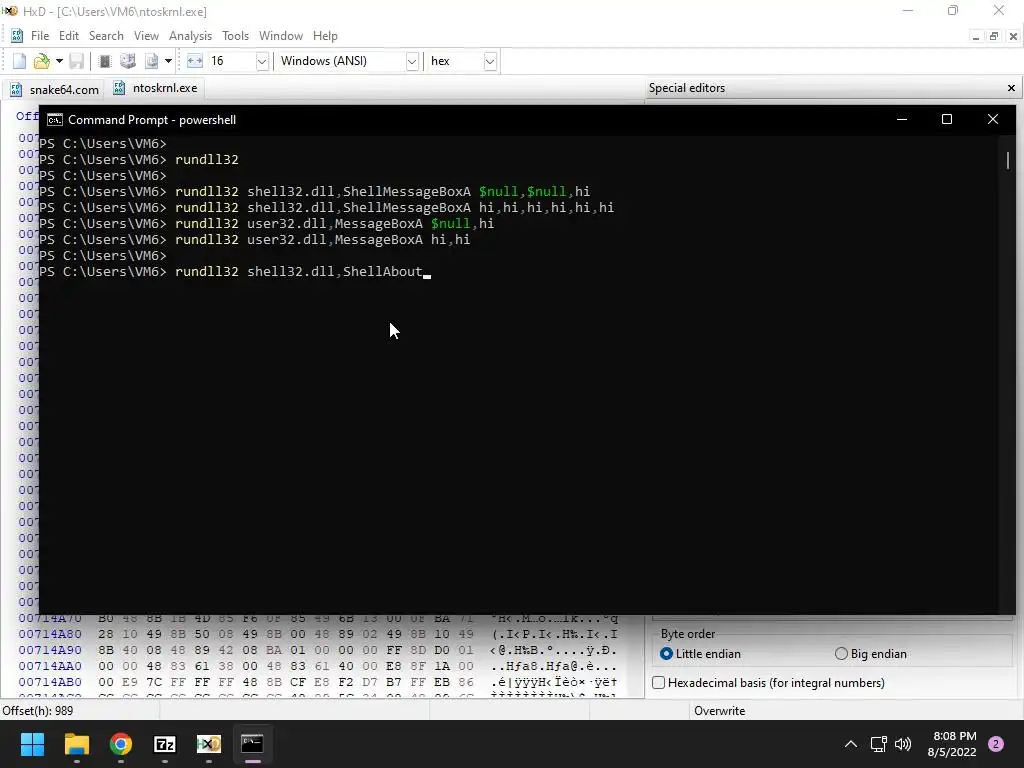Viewport: 1024px width, 768px height.
Task: Open the Search menu
Action: [x=106, y=36]
